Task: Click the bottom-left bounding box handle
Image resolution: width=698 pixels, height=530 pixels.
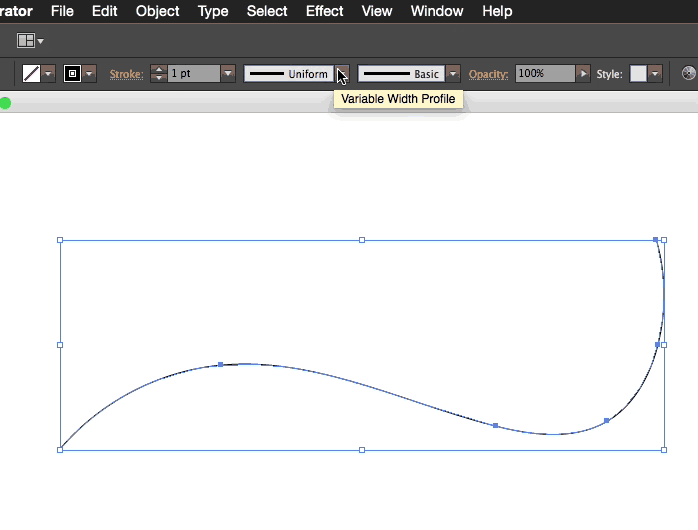Action: (60, 450)
